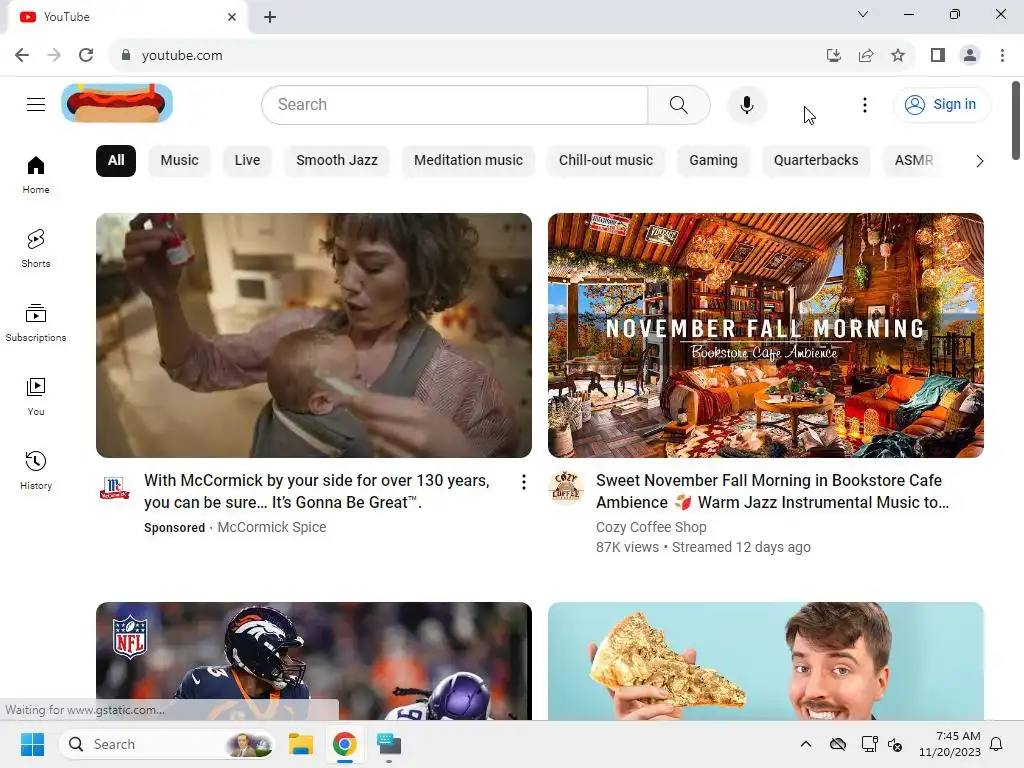1024x768 pixels.
Task: Open the McCormick sponsored video thumbnail
Action: pos(313,335)
